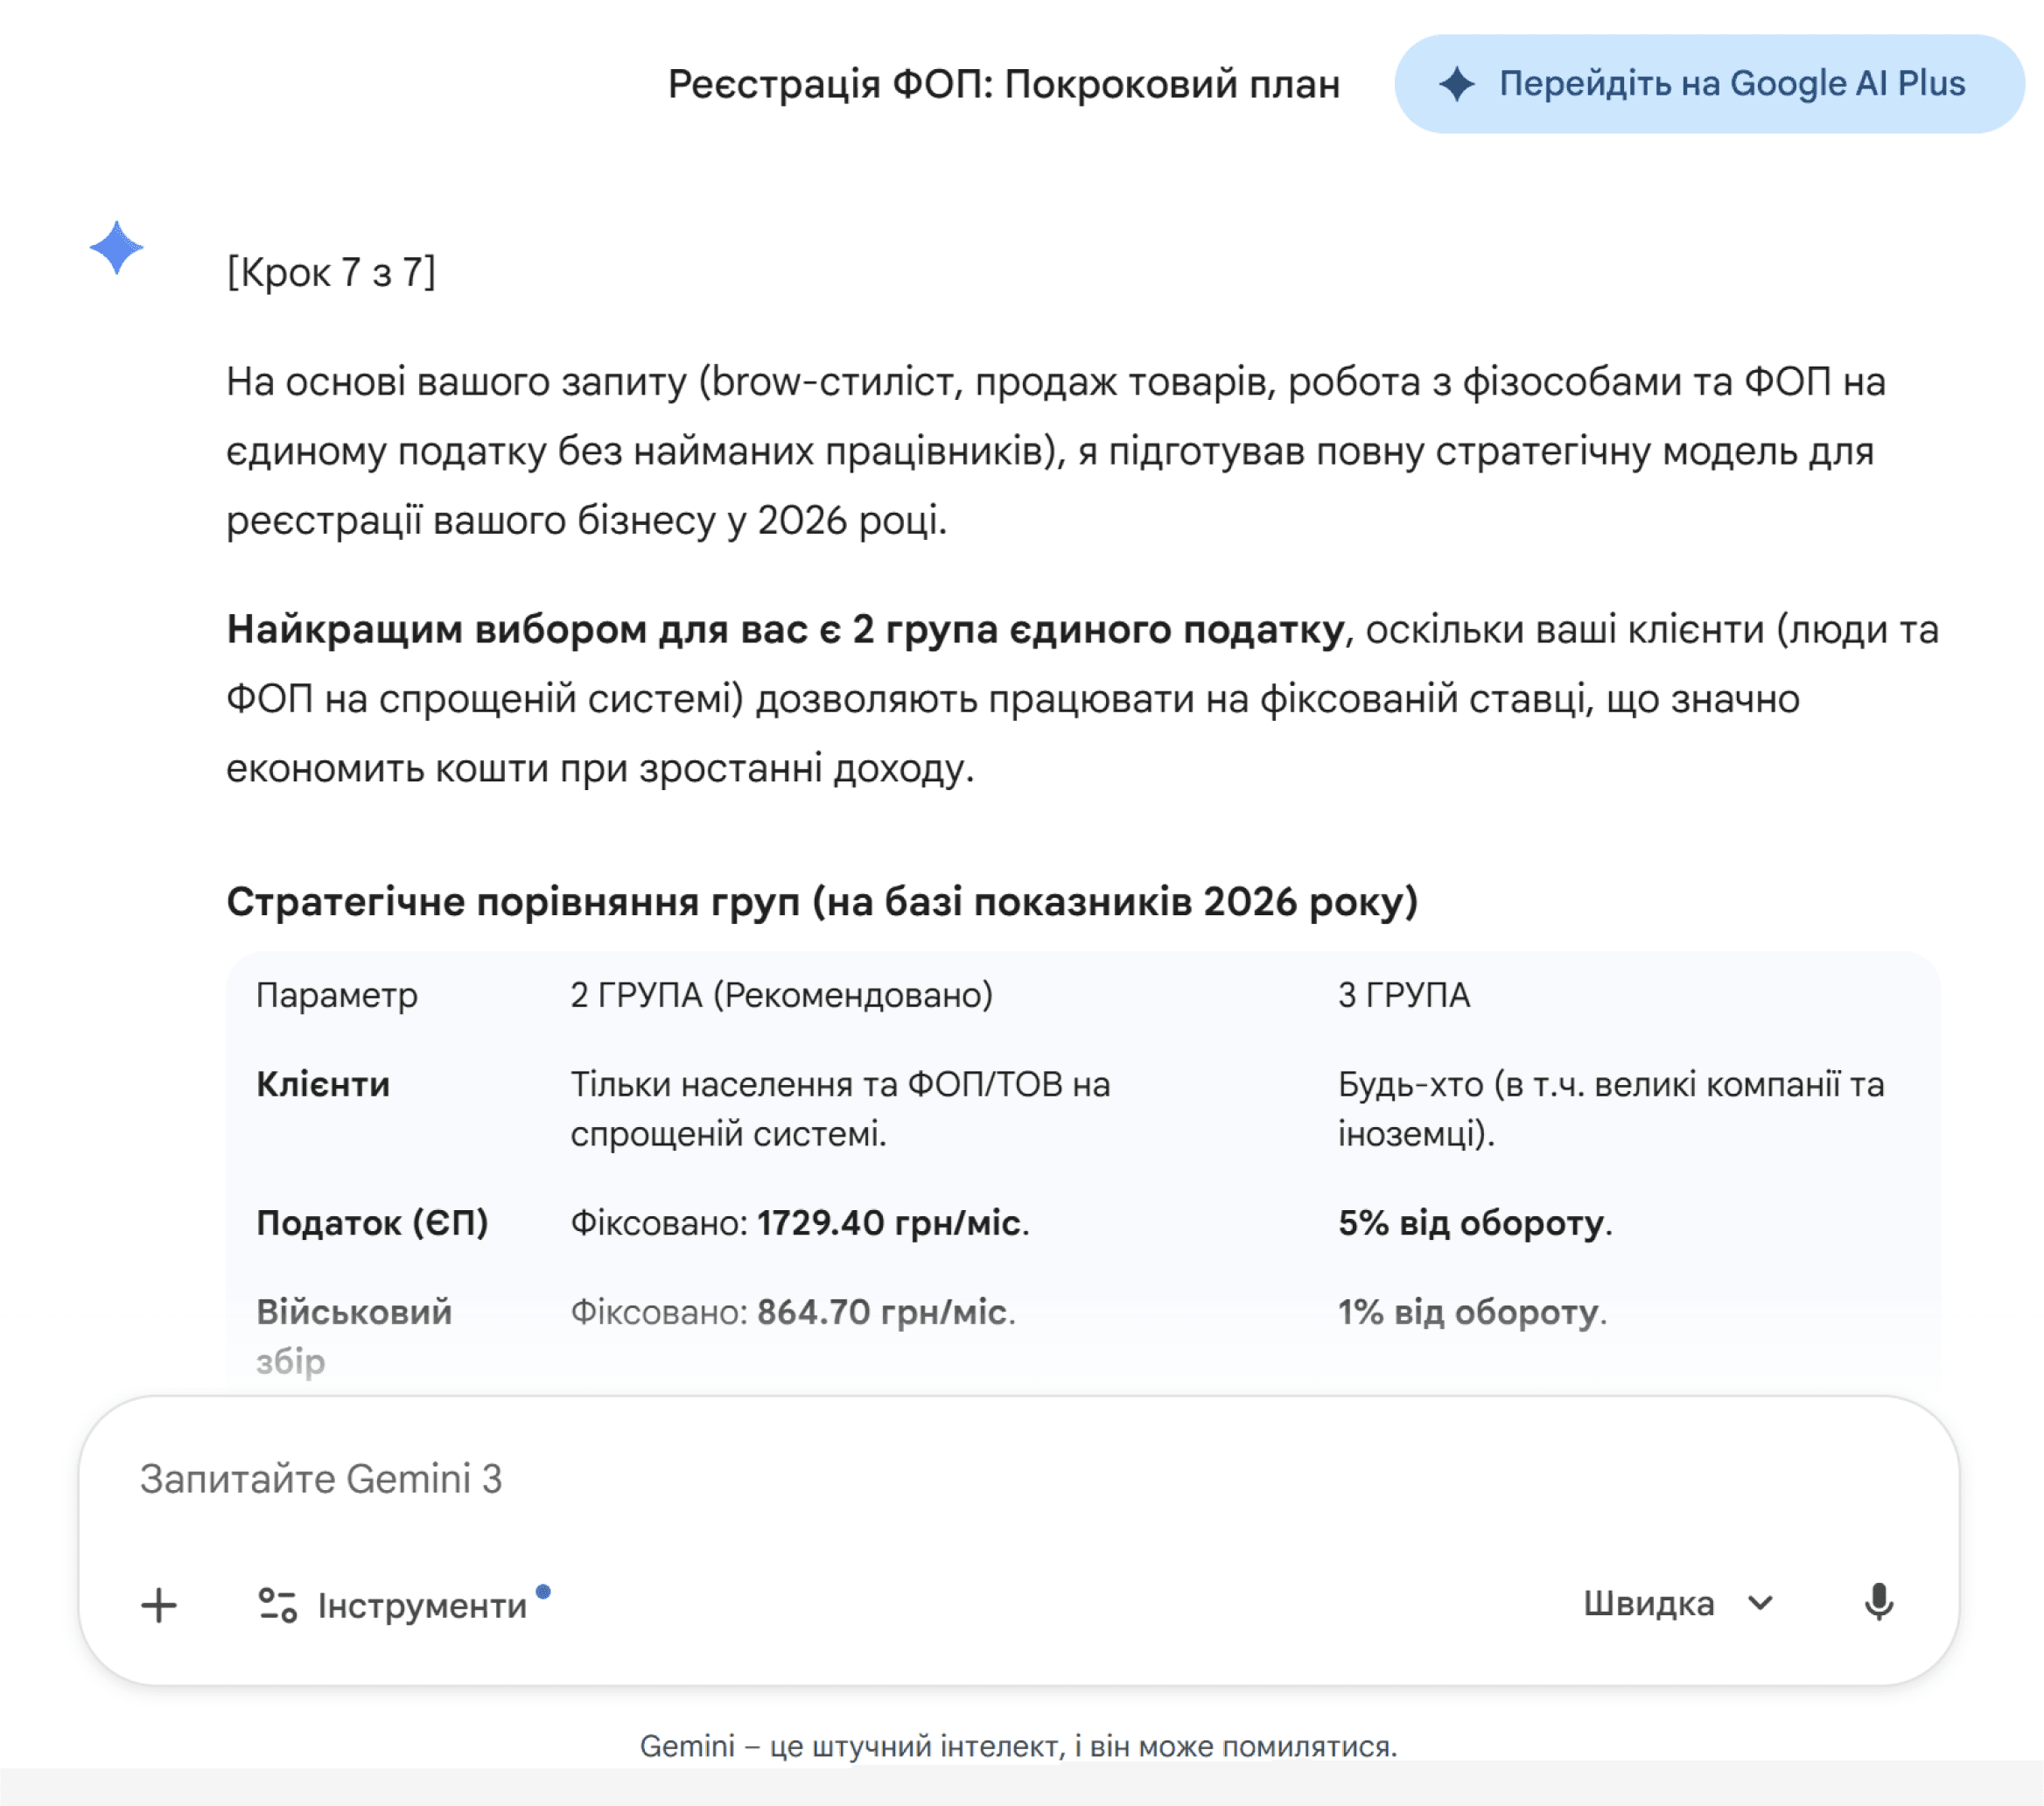2044x1806 pixels.
Task: Click the sliders icon beside Інструменти
Action: click(x=277, y=1606)
